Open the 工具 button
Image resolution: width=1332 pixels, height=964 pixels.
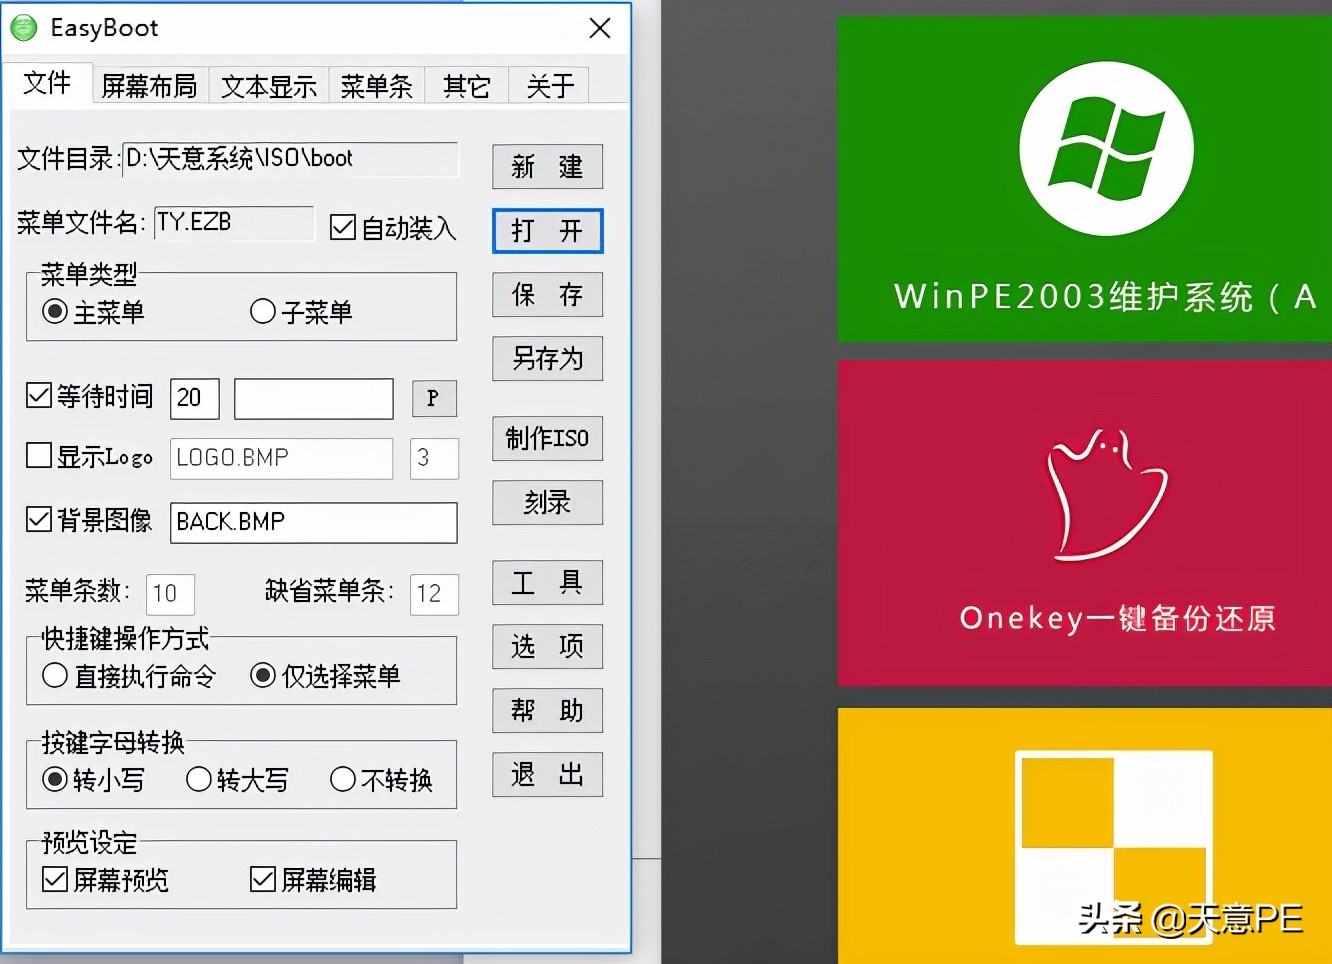click(547, 583)
